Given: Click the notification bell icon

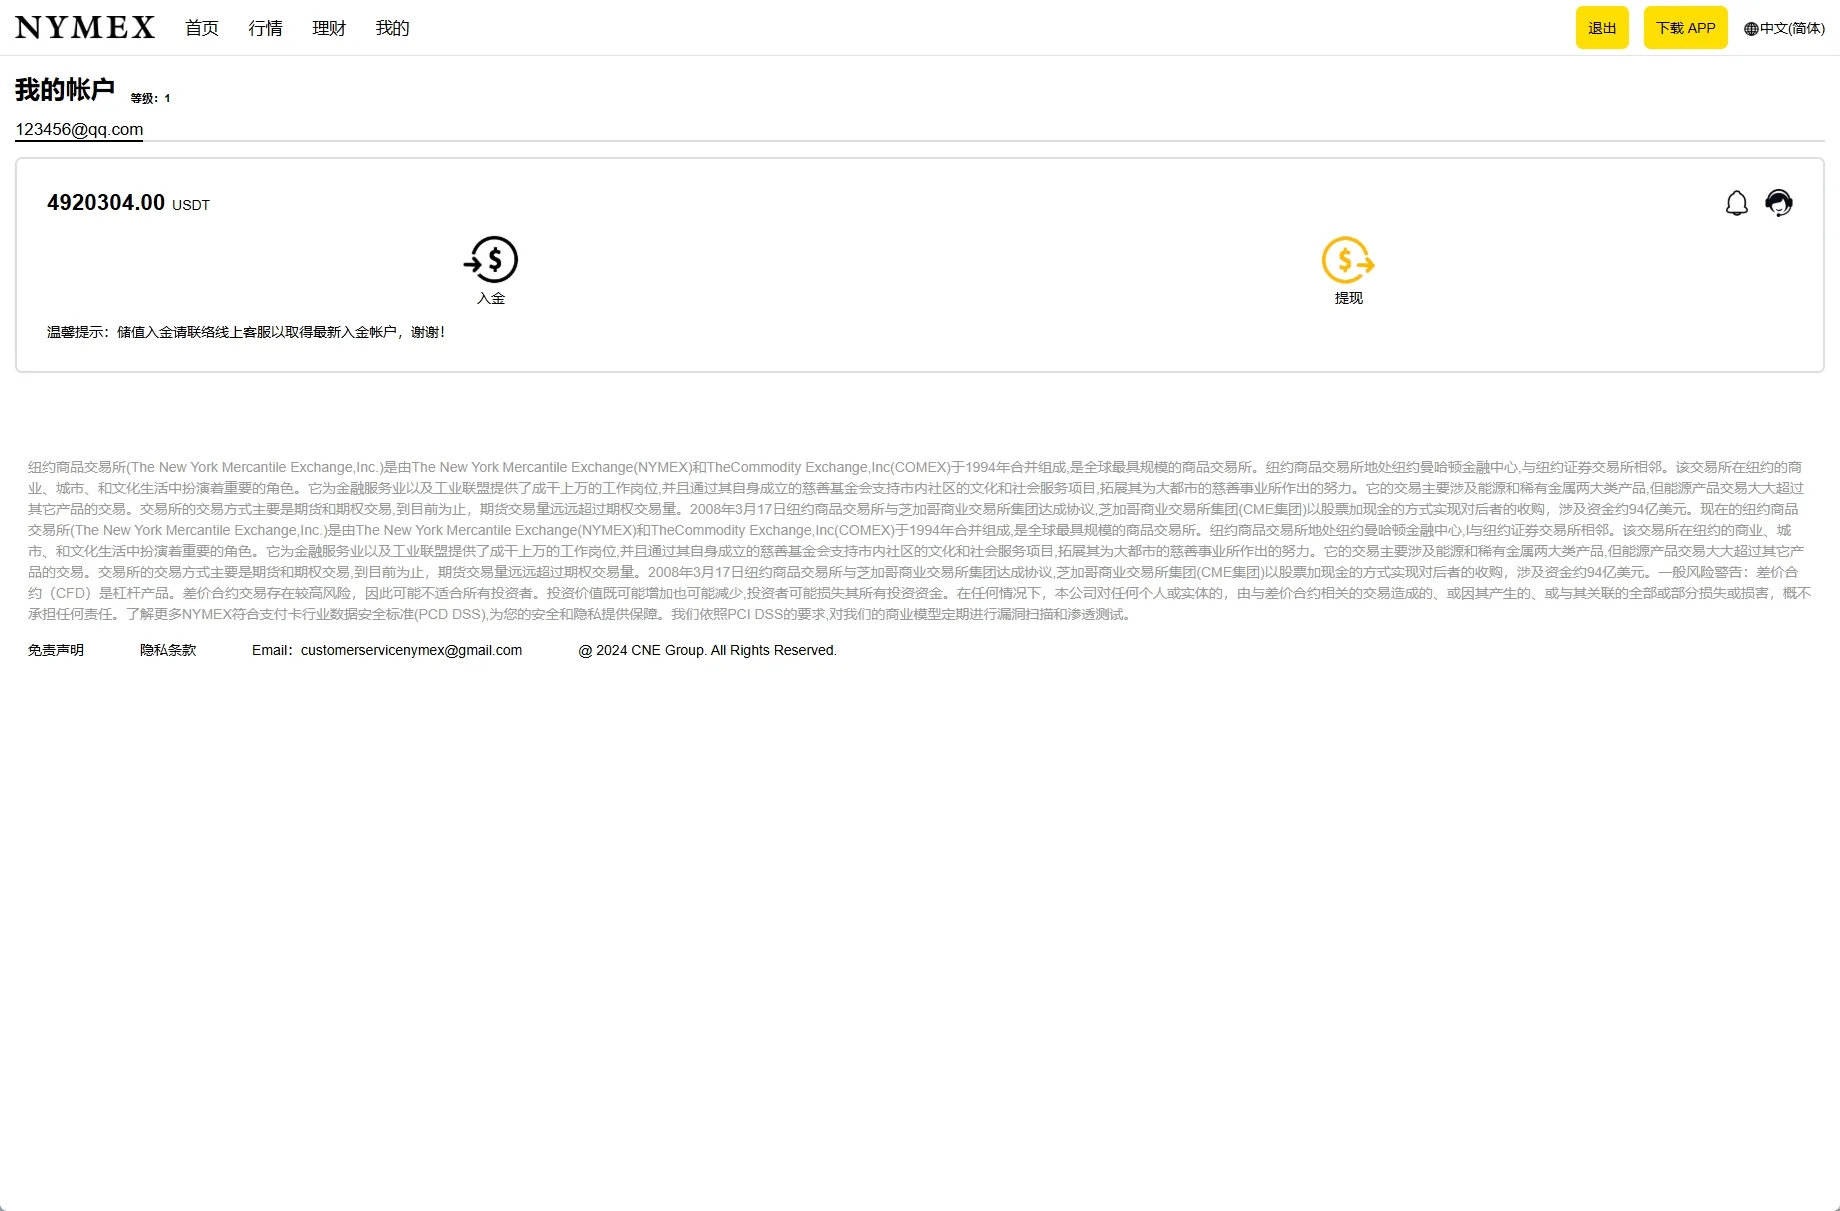Looking at the screenshot, I should pos(1737,202).
